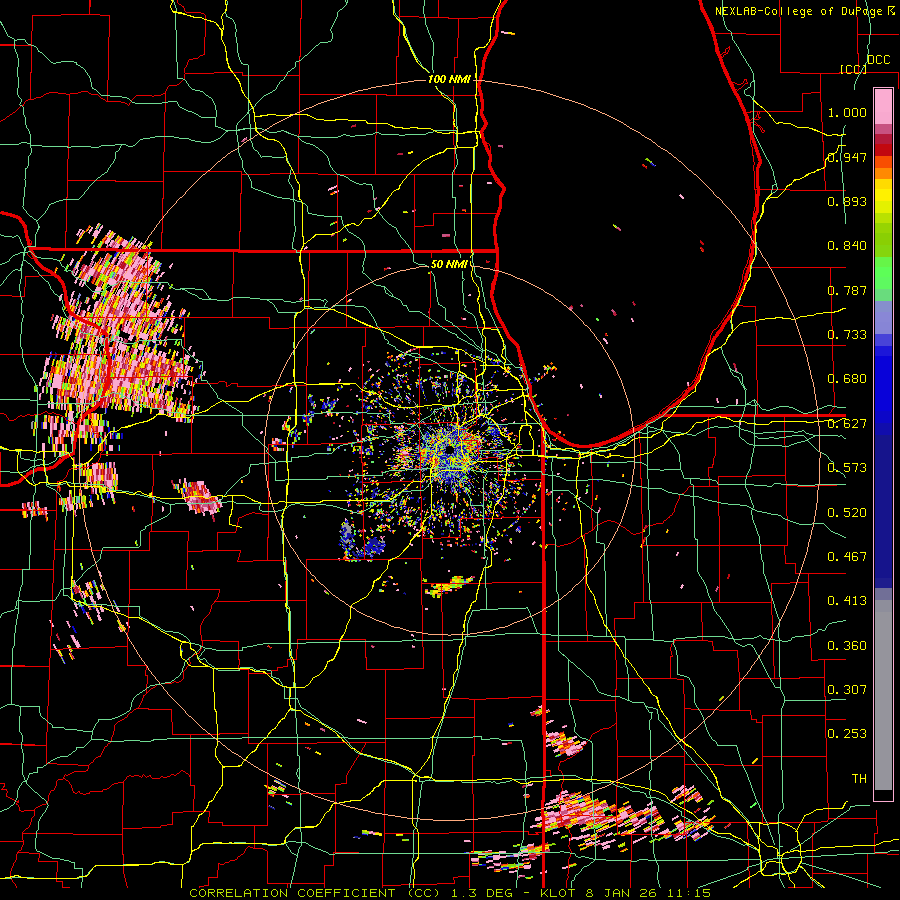
Task: Pick the pink top segment of color scale
Action: coord(883,107)
